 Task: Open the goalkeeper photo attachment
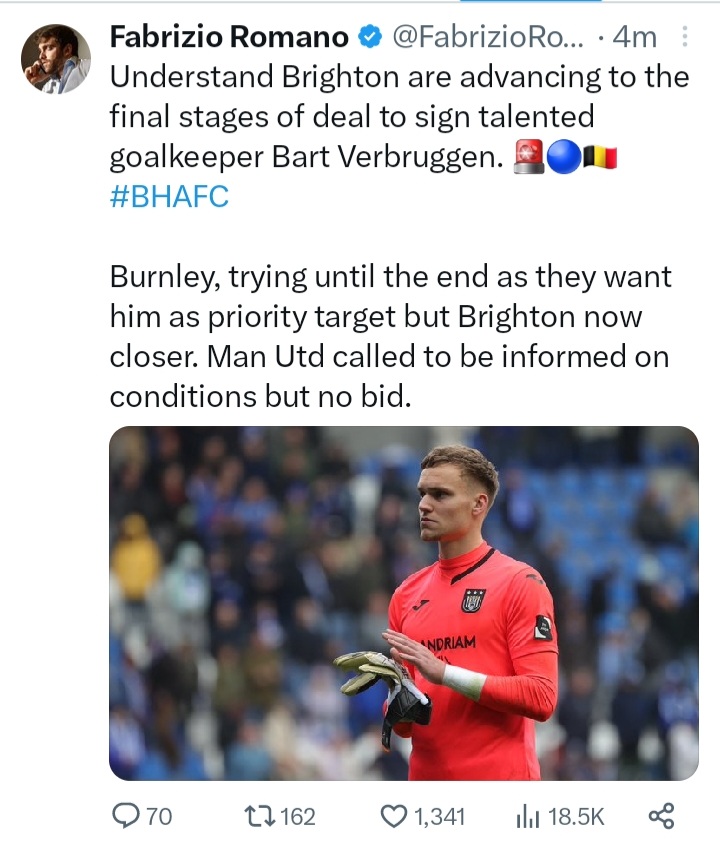[404, 603]
